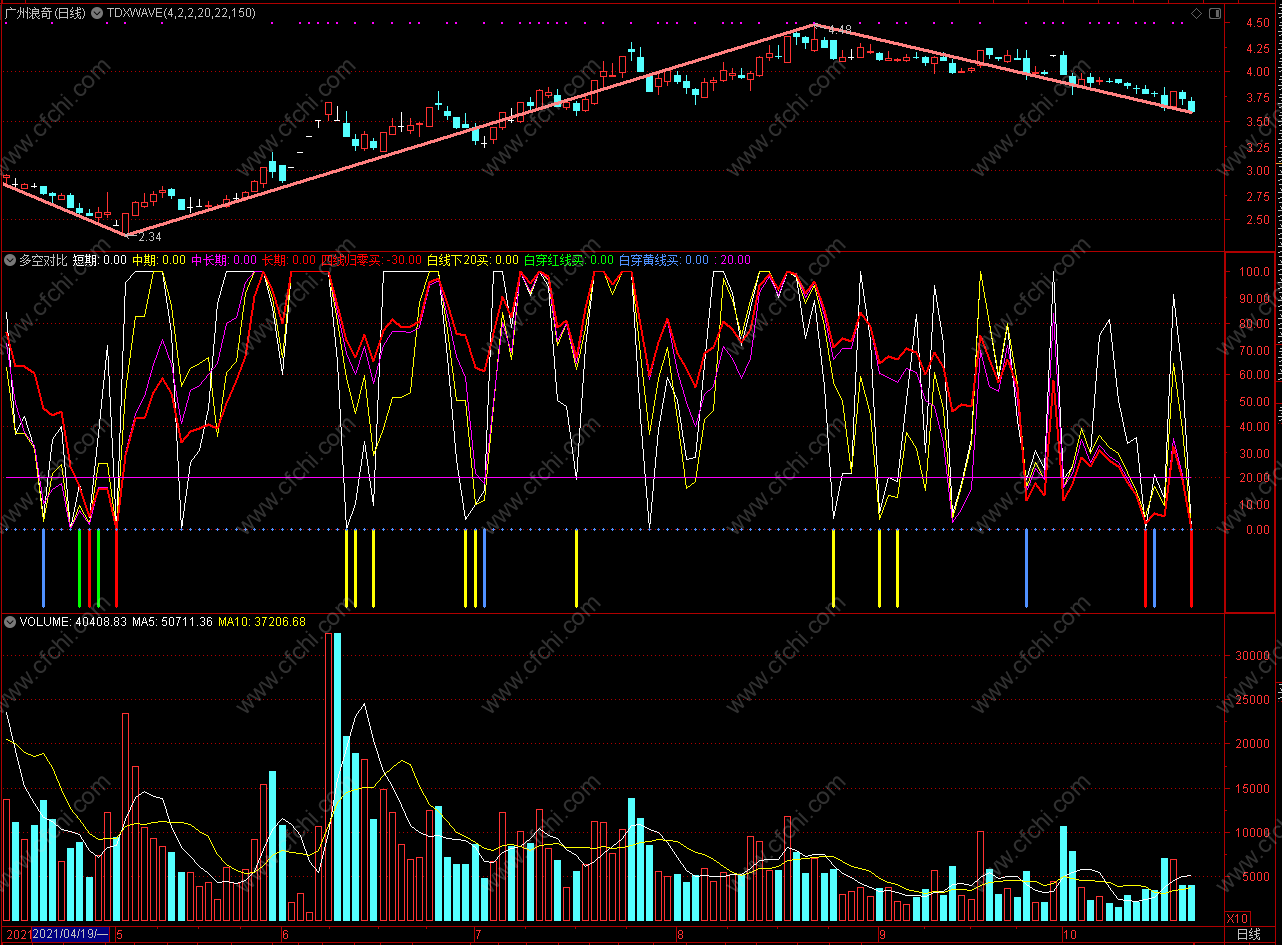
Task: Expand the TDXWAVE indicator dropdown arrow
Action: [97, 13]
